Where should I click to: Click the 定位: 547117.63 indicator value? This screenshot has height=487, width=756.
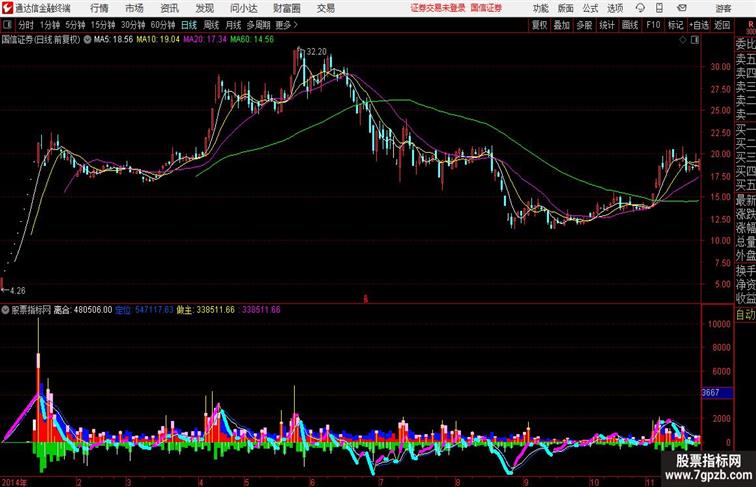pyautogui.click(x=144, y=310)
